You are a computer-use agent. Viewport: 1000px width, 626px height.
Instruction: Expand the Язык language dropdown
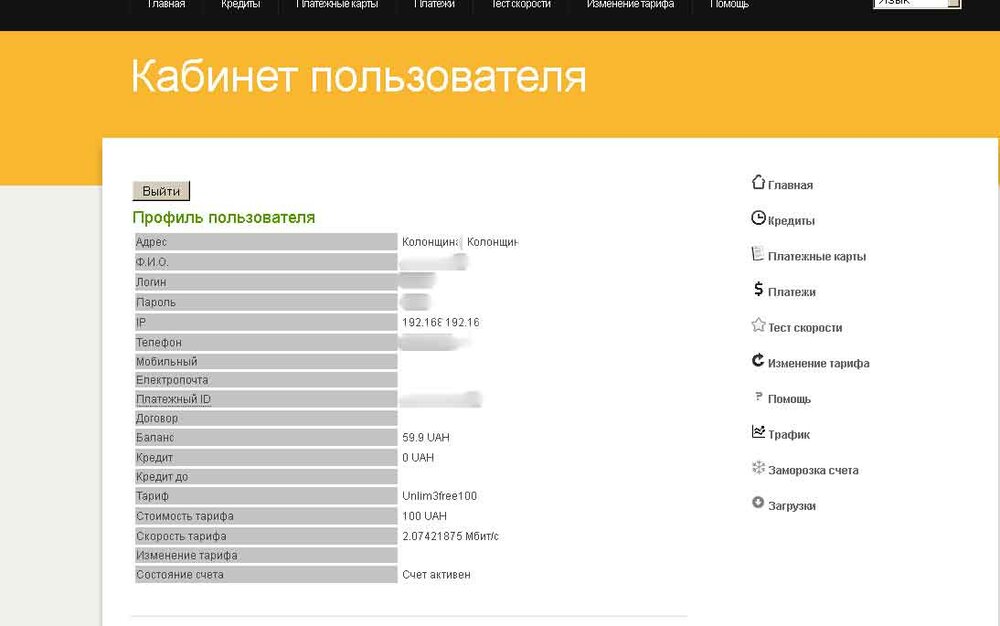click(917, 4)
